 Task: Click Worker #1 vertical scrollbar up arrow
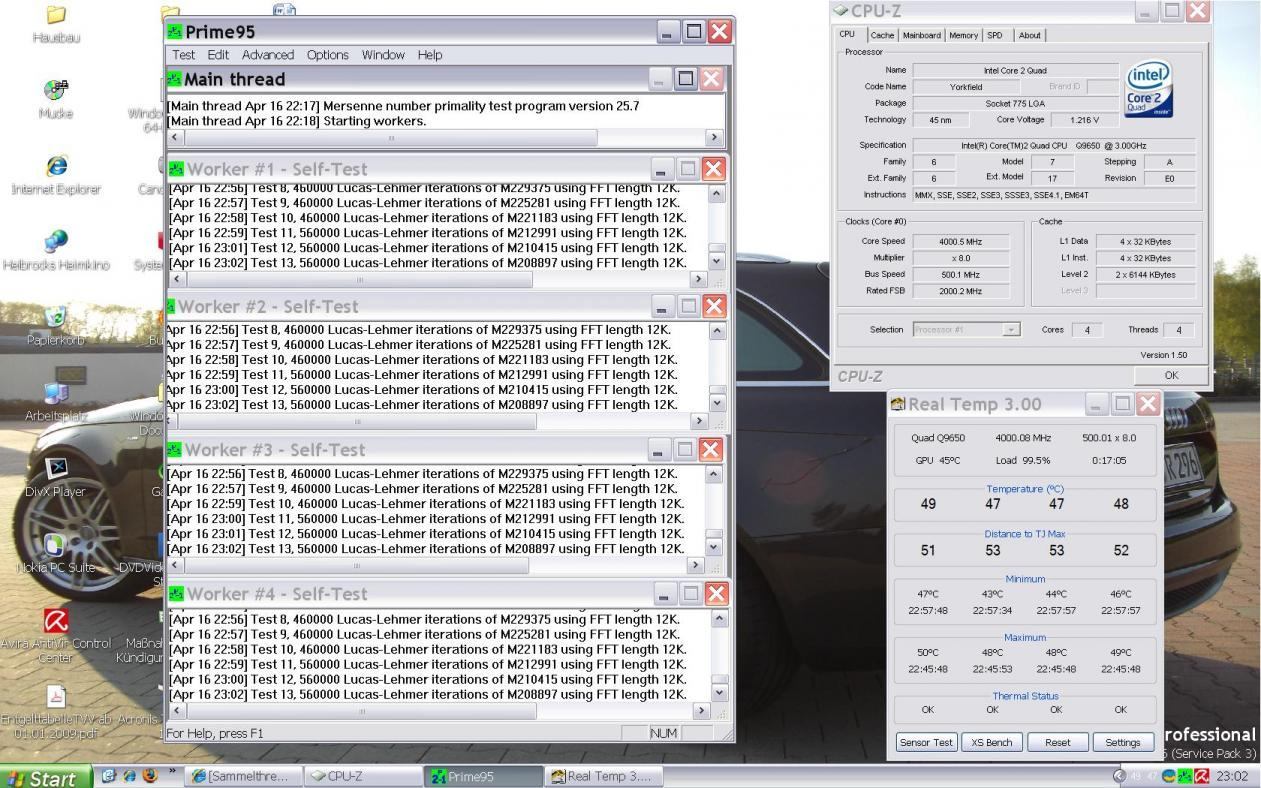coord(716,194)
